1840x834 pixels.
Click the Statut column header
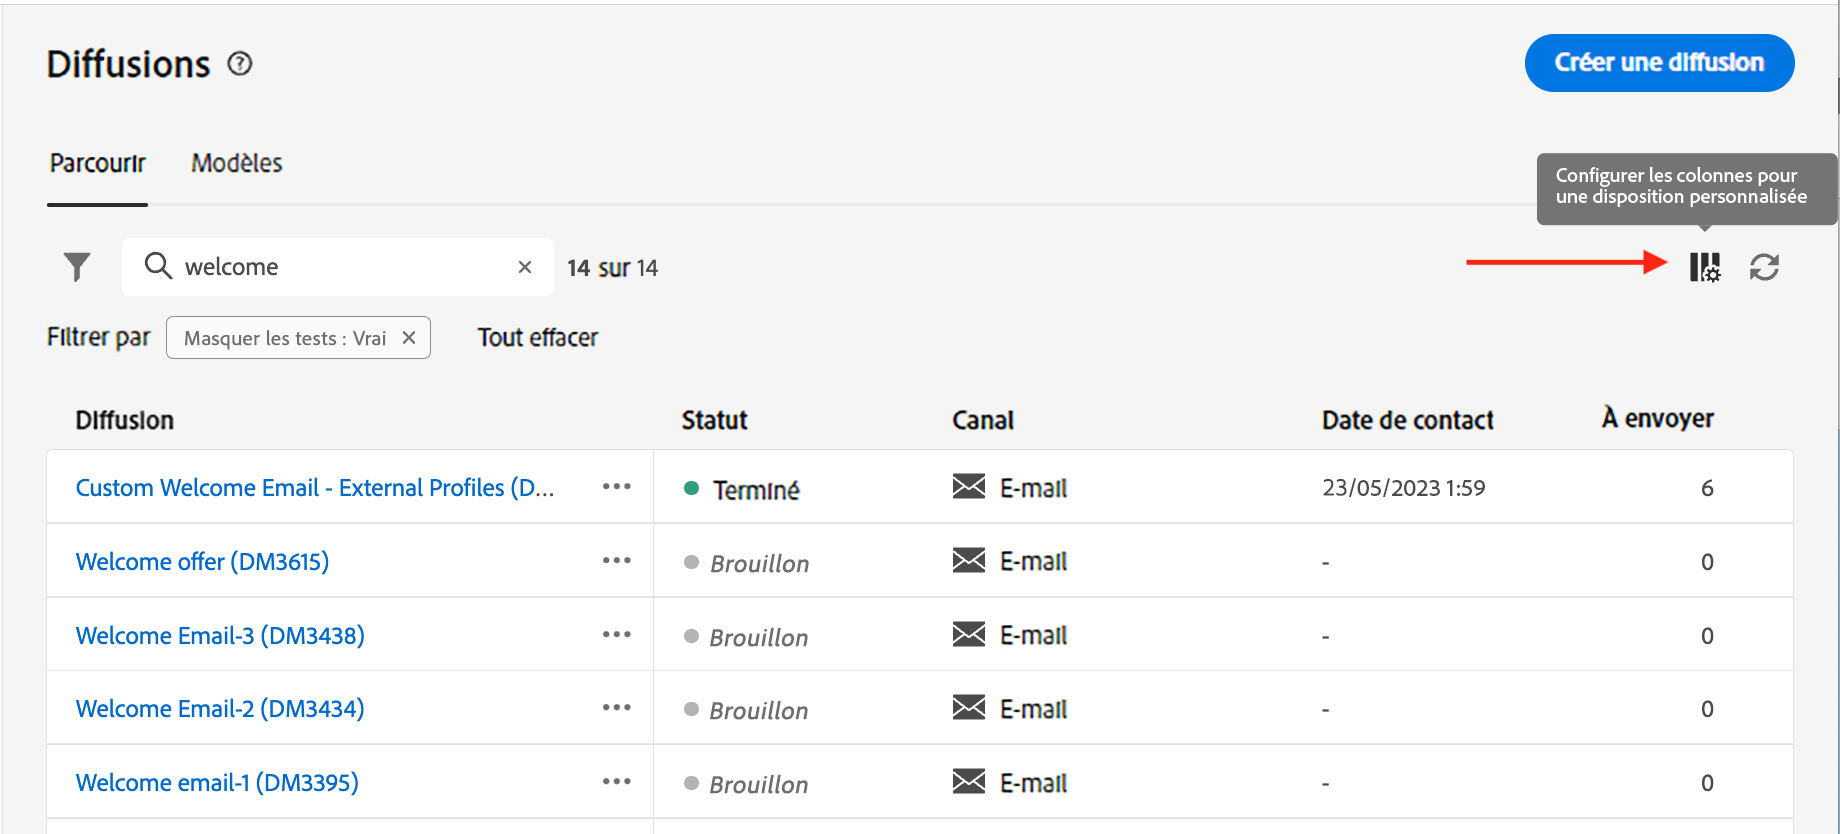pos(714,420)
